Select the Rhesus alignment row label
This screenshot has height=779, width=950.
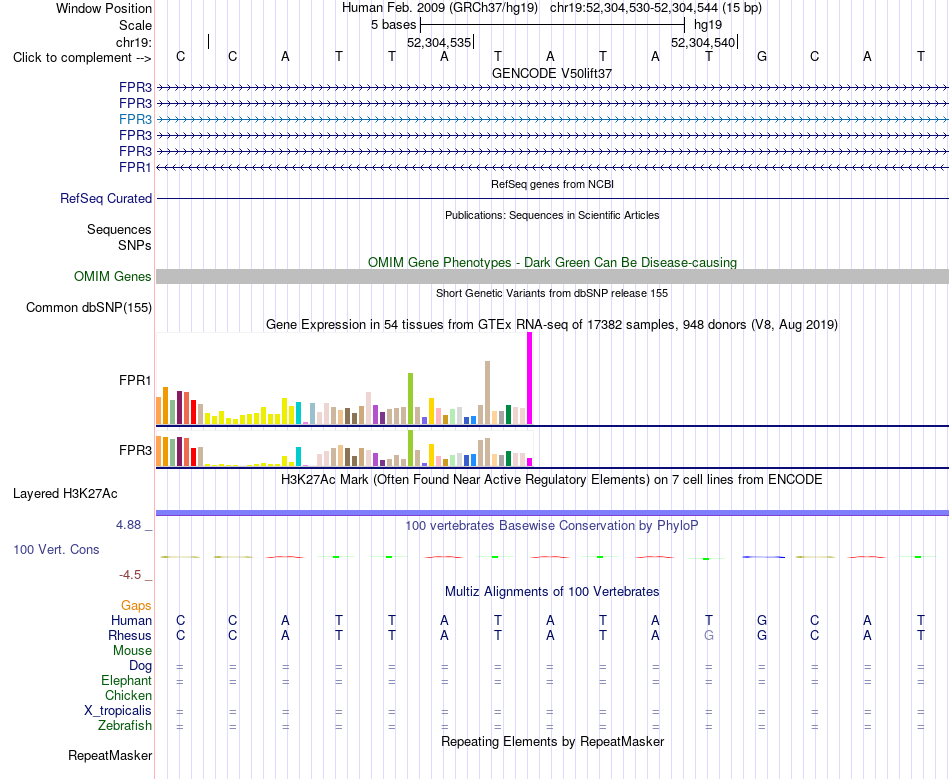pos(130,635)
